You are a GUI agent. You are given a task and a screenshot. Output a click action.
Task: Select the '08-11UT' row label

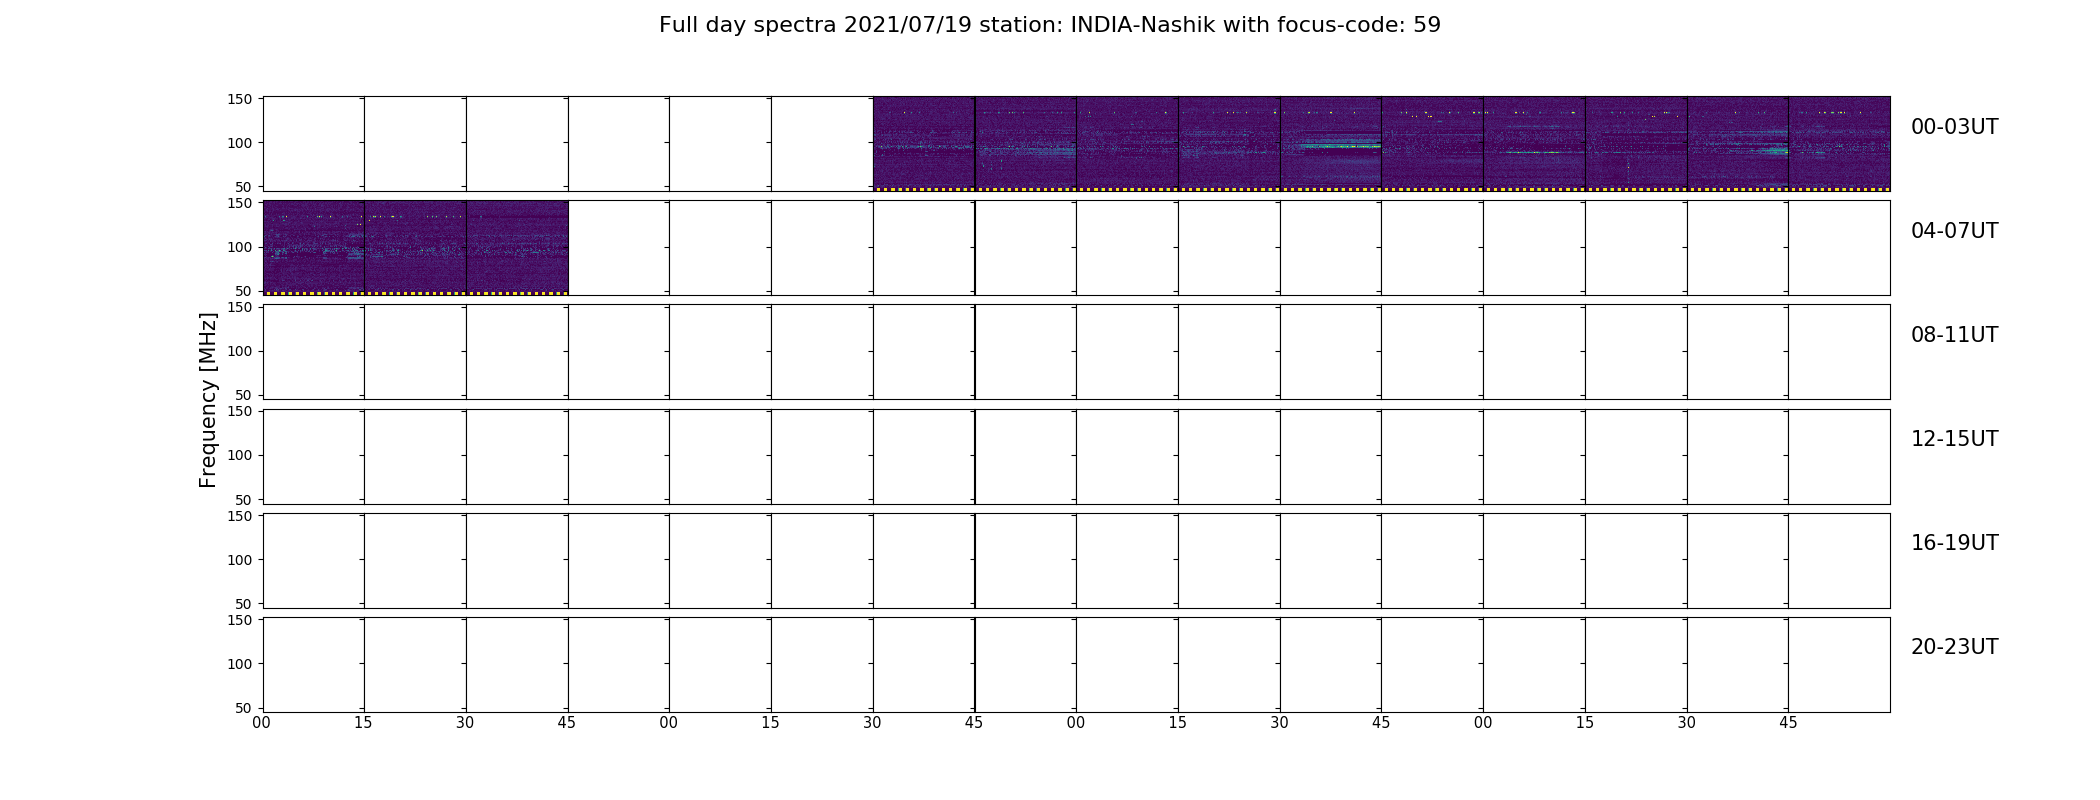[x=1954, y=335]
